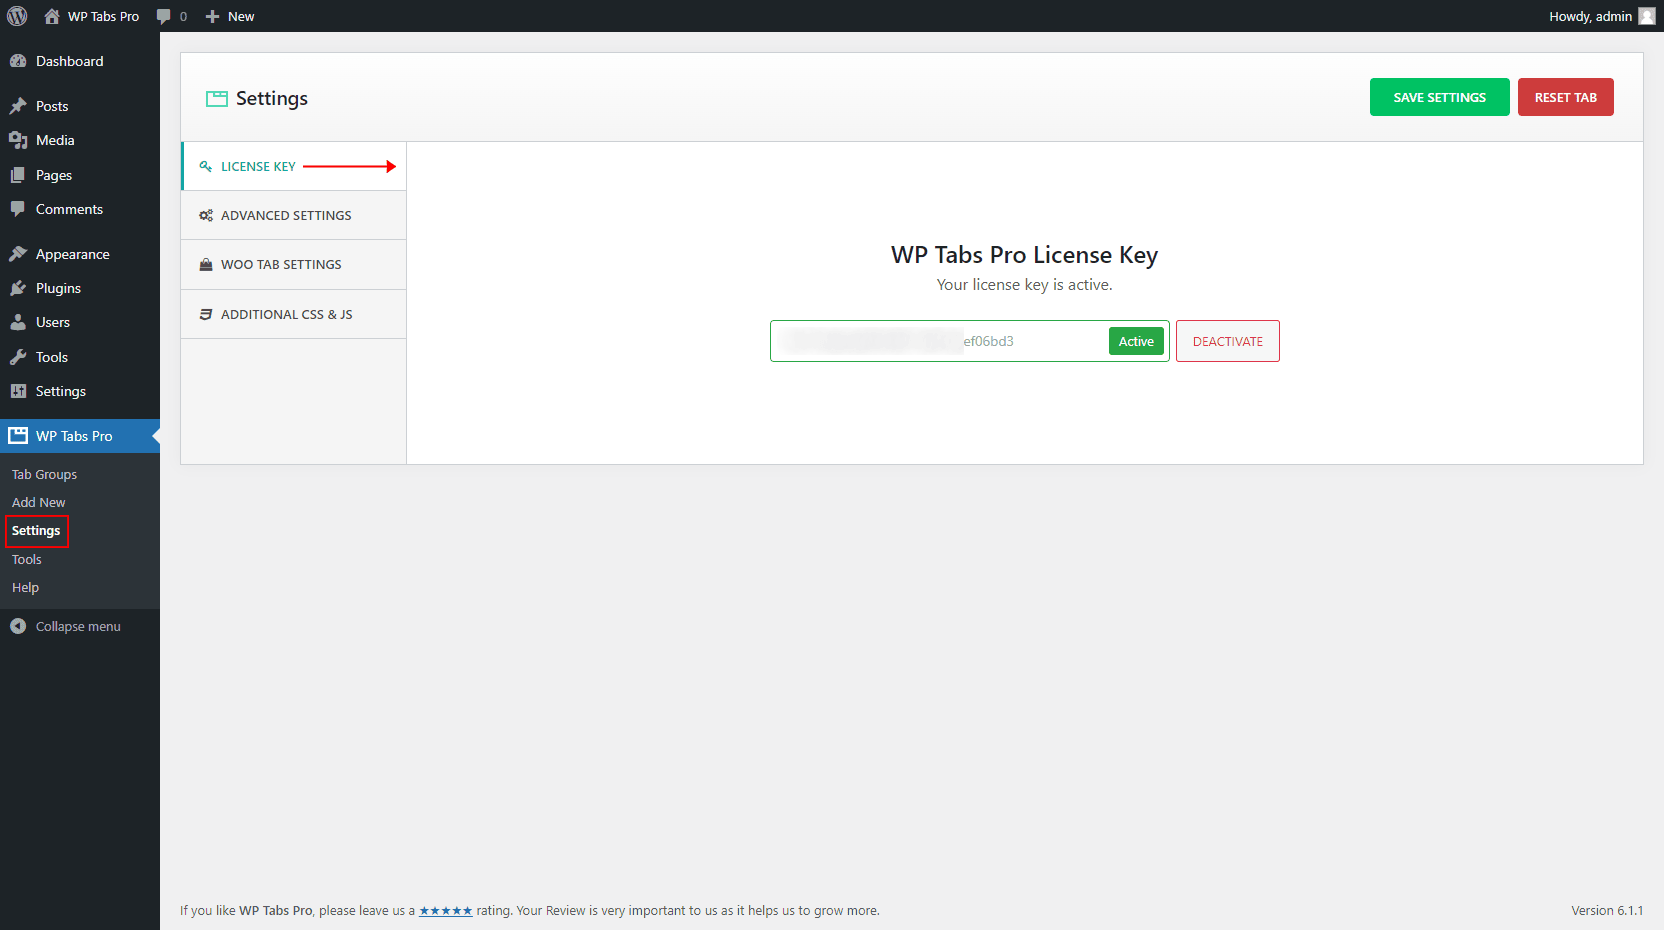
Task: Open the New content dropdown in admin bar
Action: coord(231,16)
